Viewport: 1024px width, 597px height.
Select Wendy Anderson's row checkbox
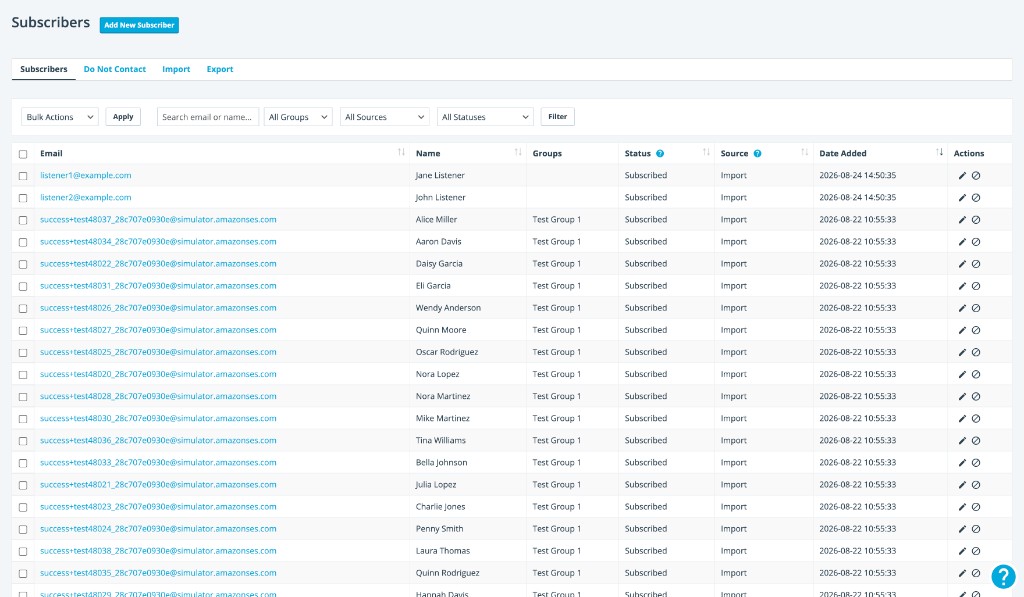pyautogui.click(x=23, y=308)
